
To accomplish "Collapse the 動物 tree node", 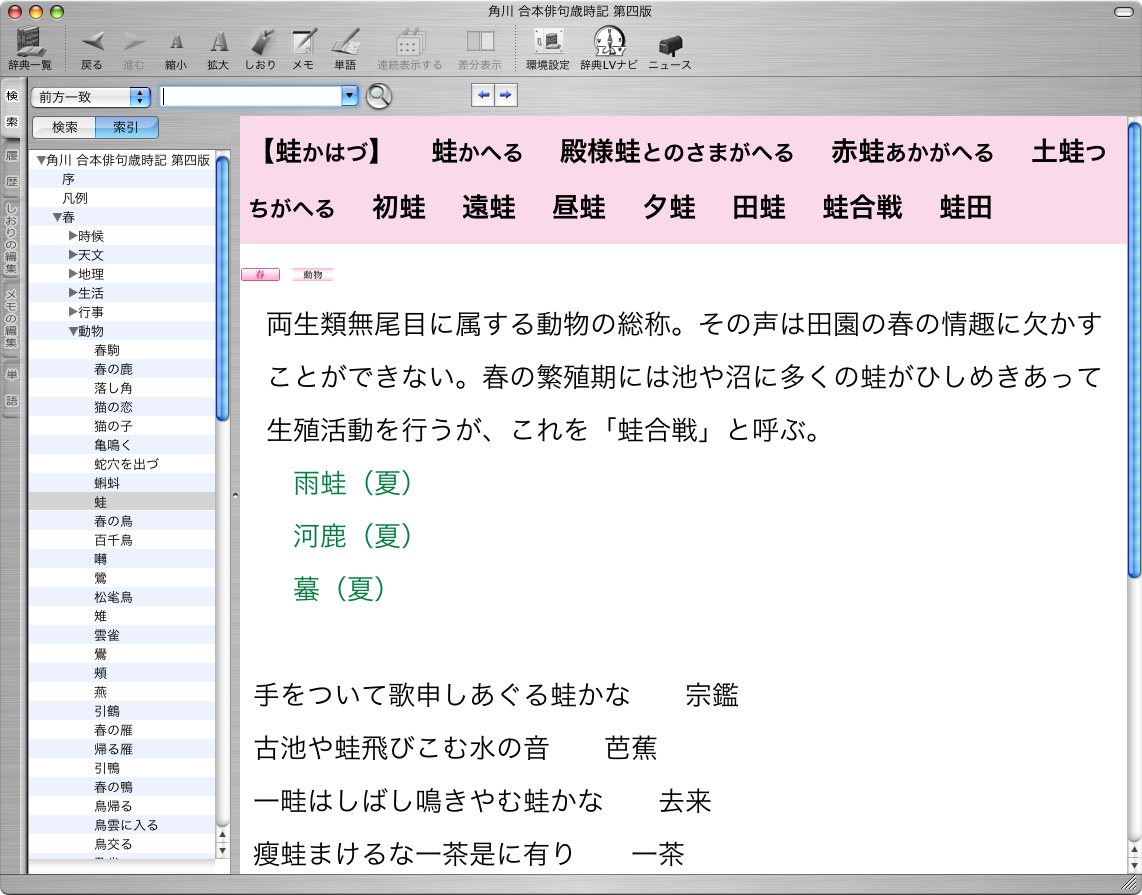I will [x=73, y=331].
